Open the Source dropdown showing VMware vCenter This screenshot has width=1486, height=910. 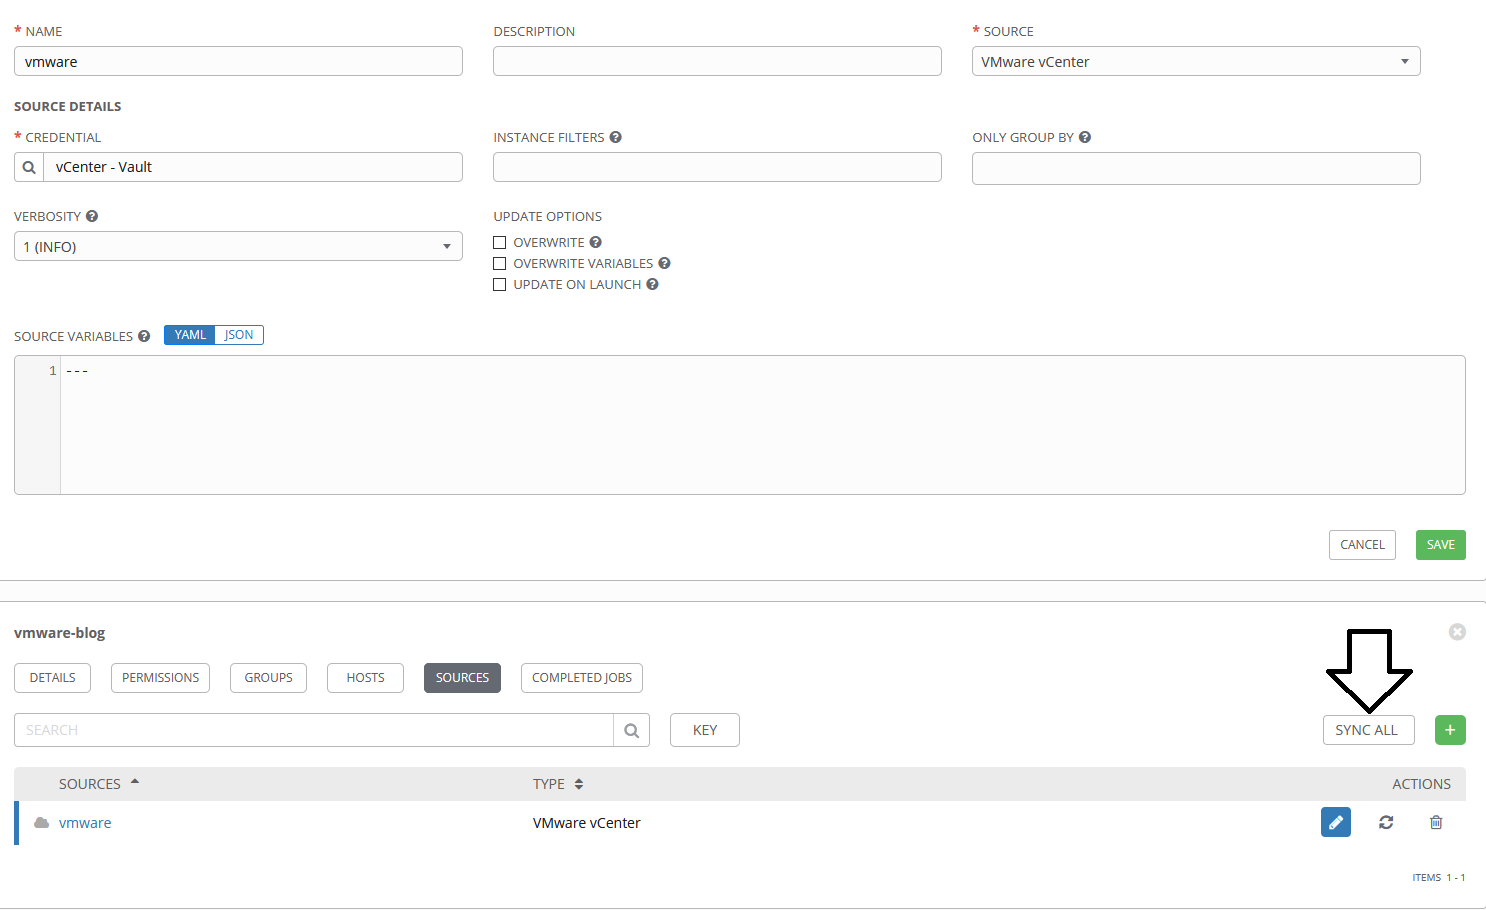click(x=1196, y=61)
